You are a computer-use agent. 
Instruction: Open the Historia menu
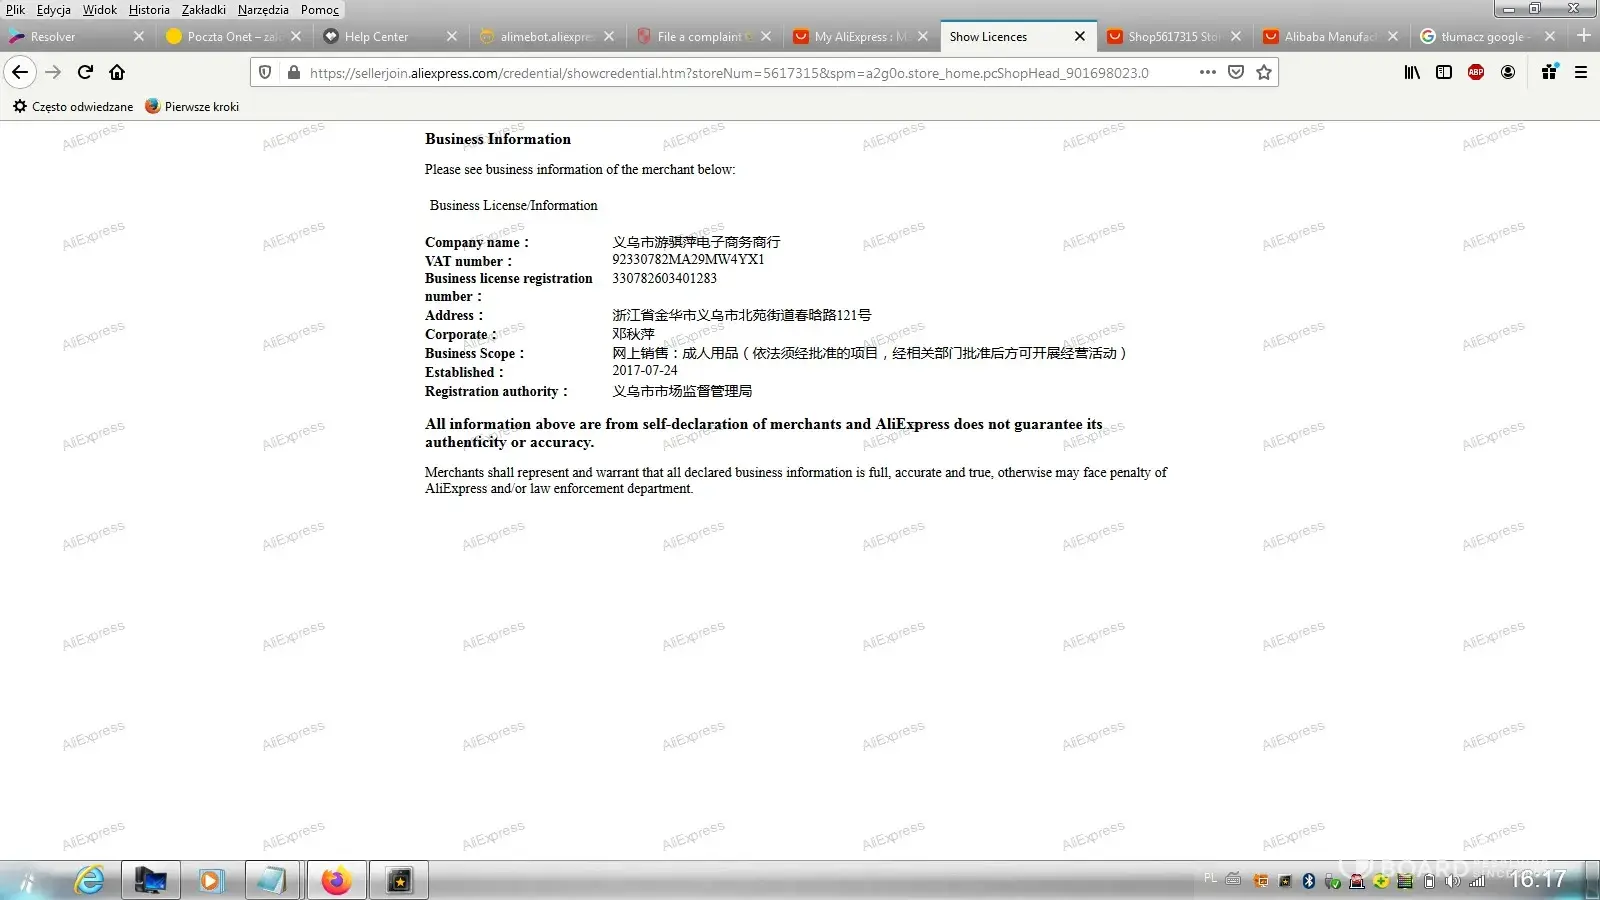pos(149,10)
